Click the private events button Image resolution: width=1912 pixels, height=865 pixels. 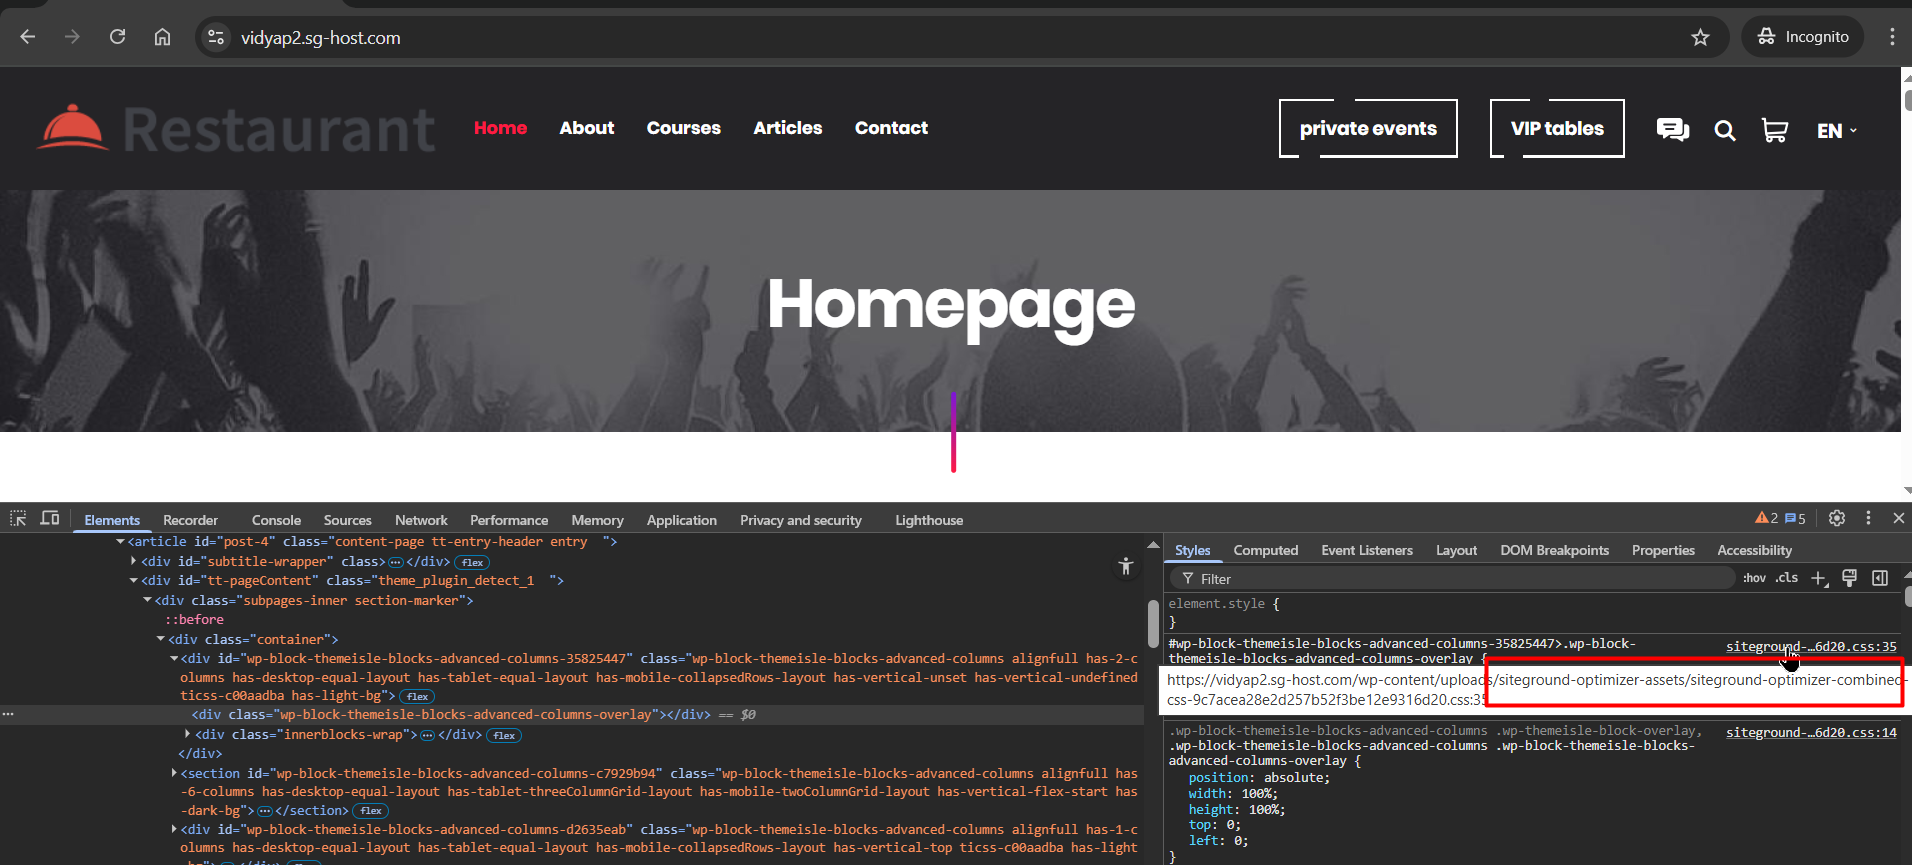1367,128
